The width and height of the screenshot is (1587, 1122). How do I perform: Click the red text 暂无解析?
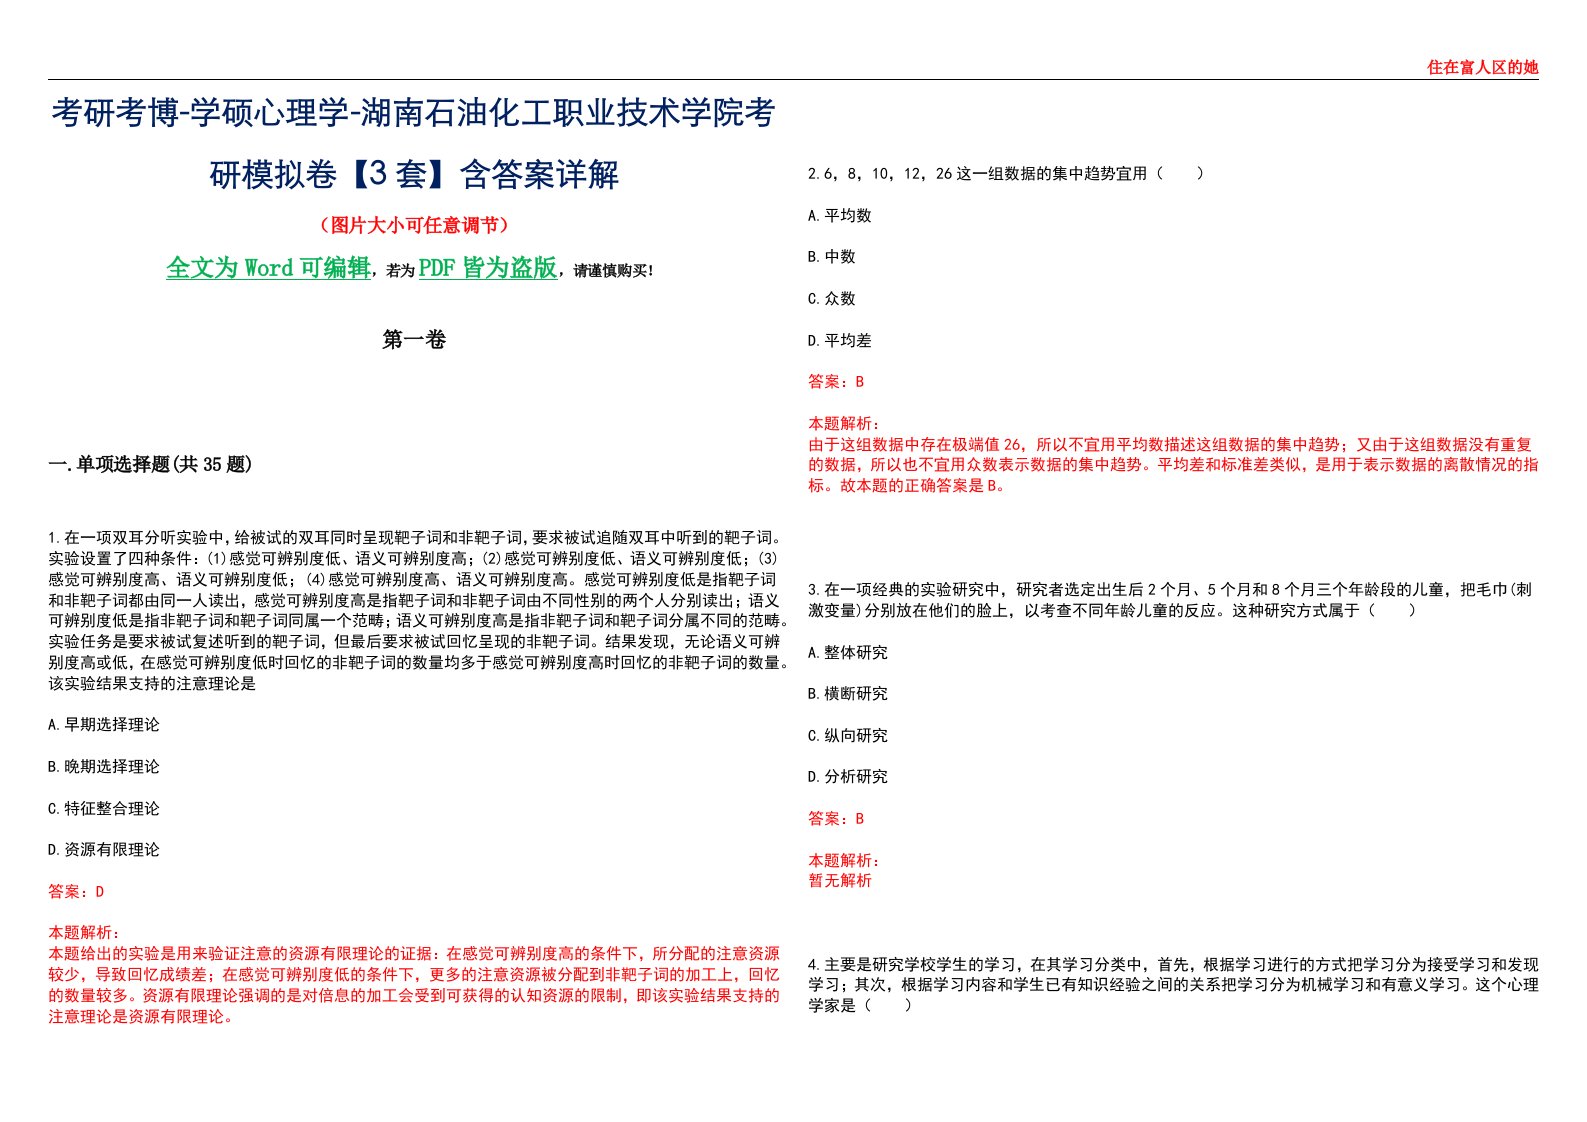pyautogui.click(x=840, y=881)
